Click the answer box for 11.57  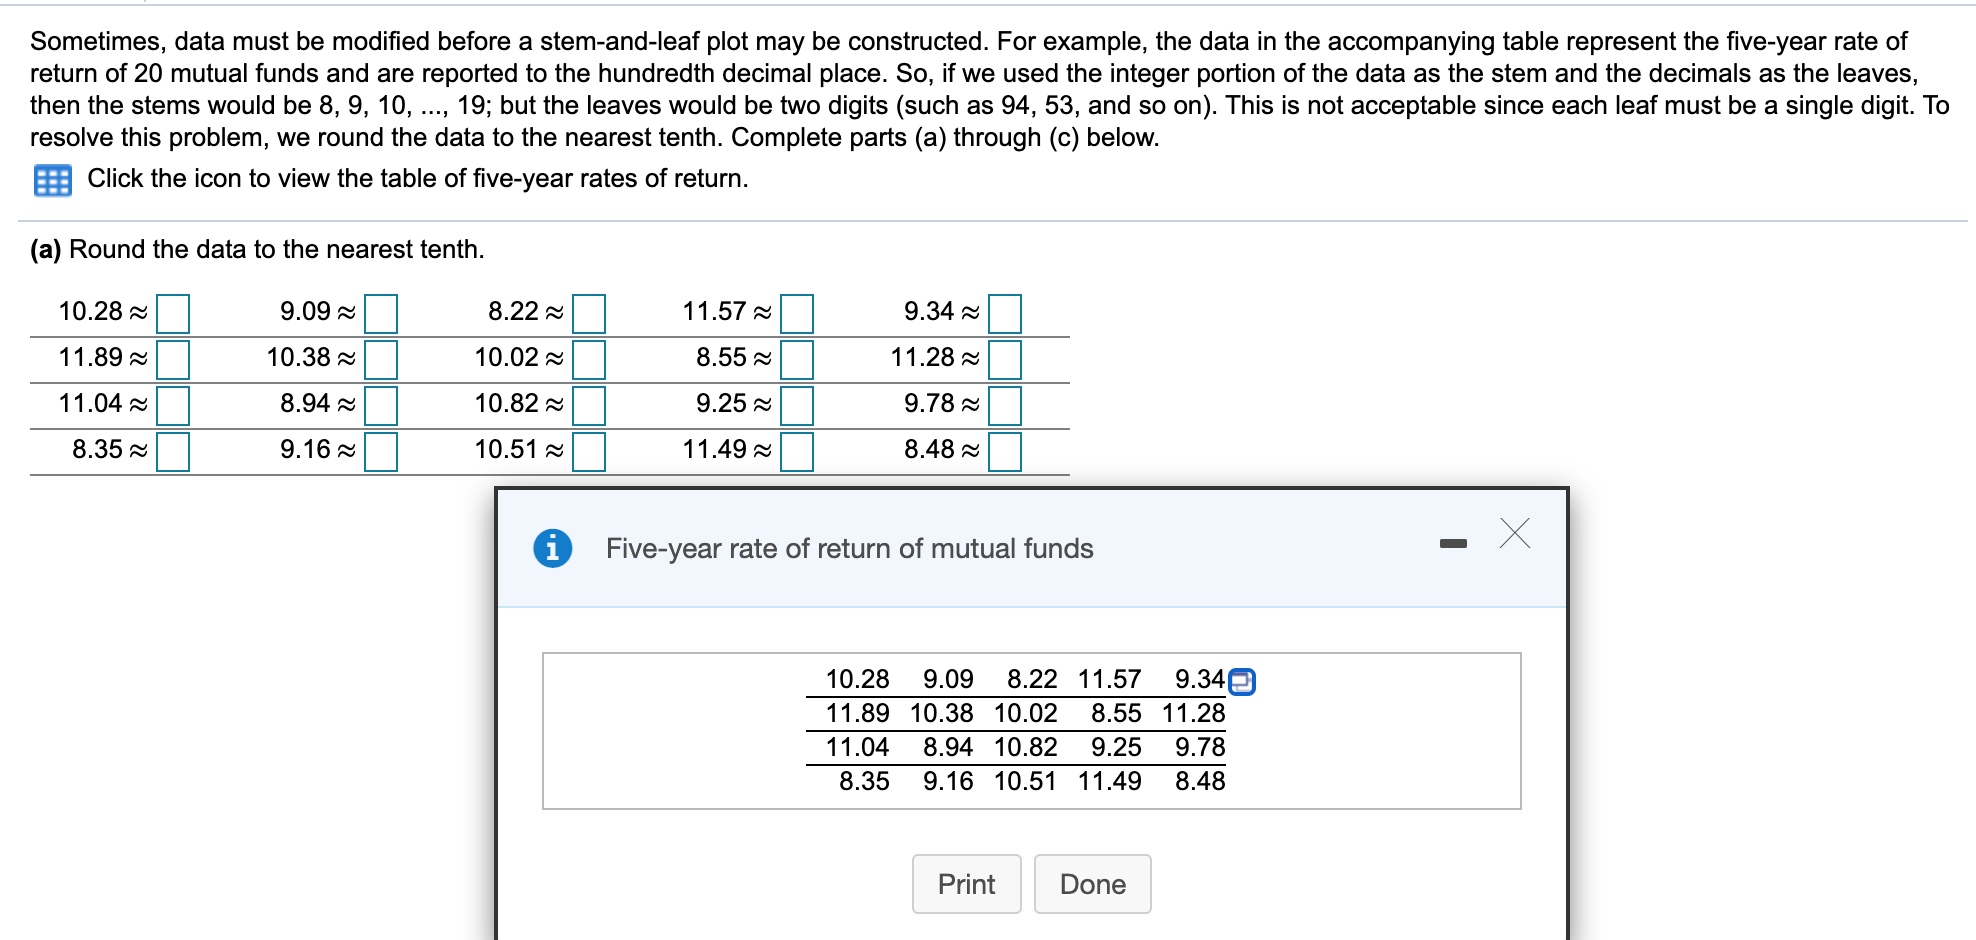(795, 313)
